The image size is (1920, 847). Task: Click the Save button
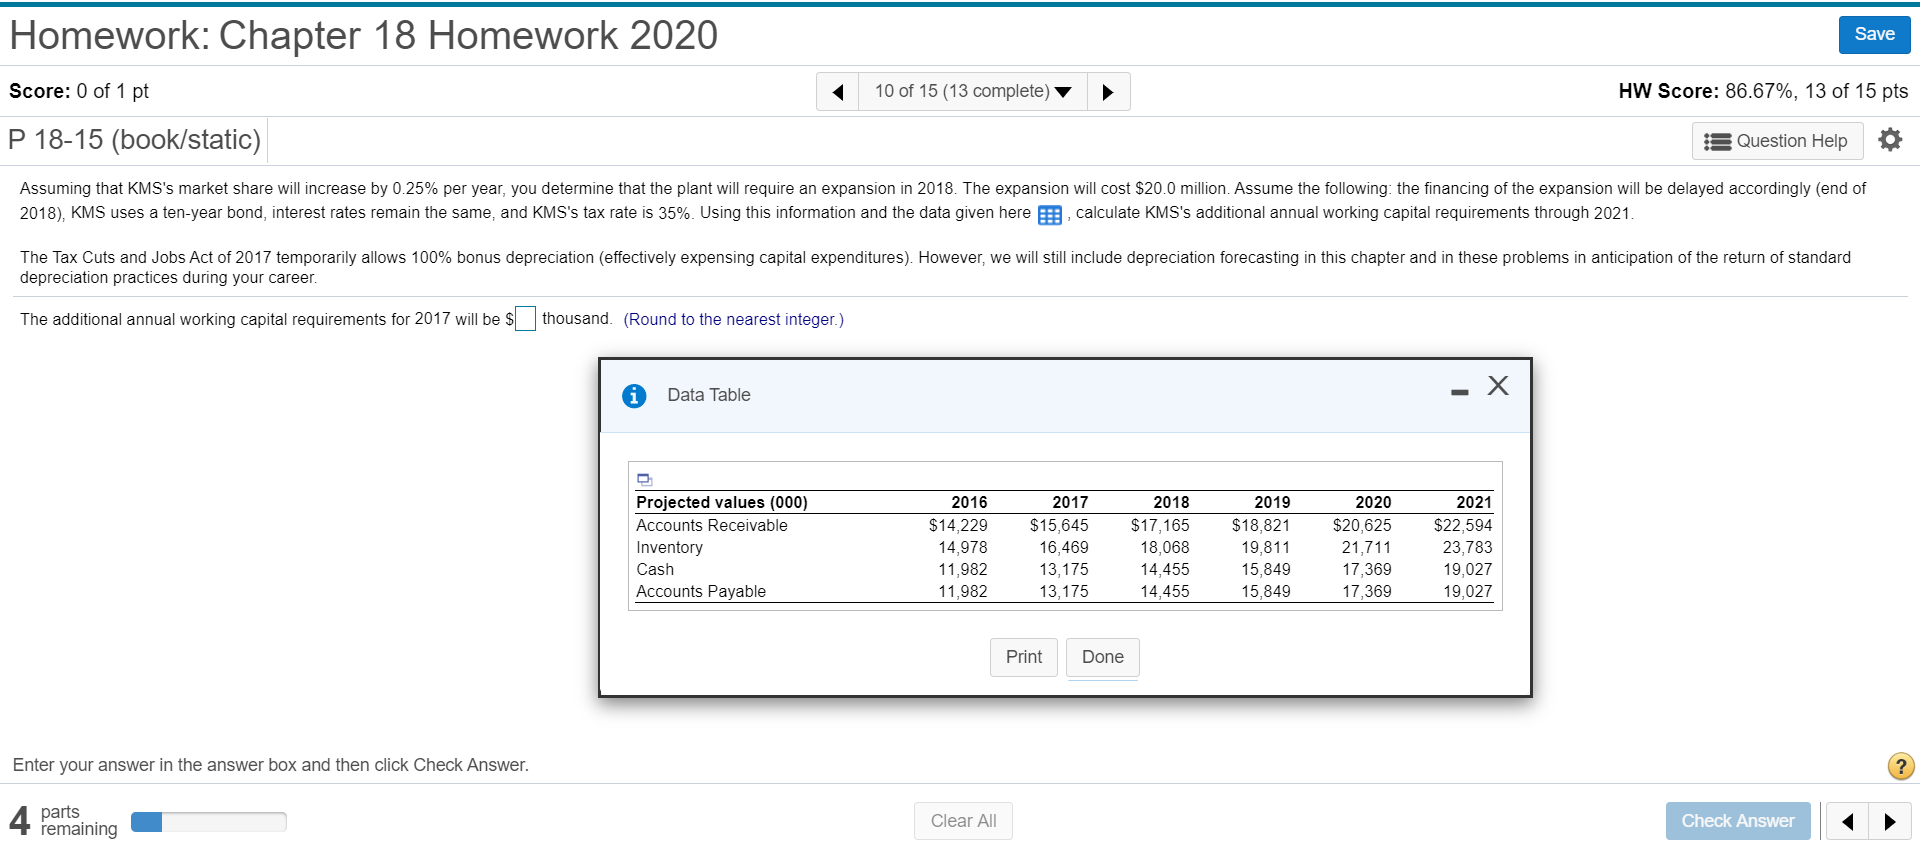pos(1874,34)
